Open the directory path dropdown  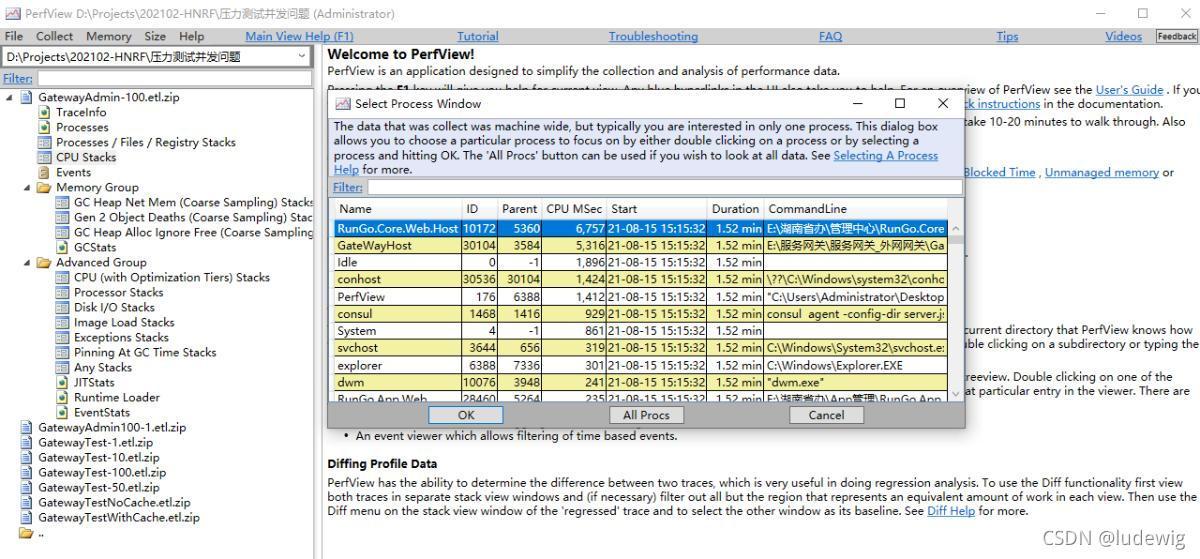[302, 57]
